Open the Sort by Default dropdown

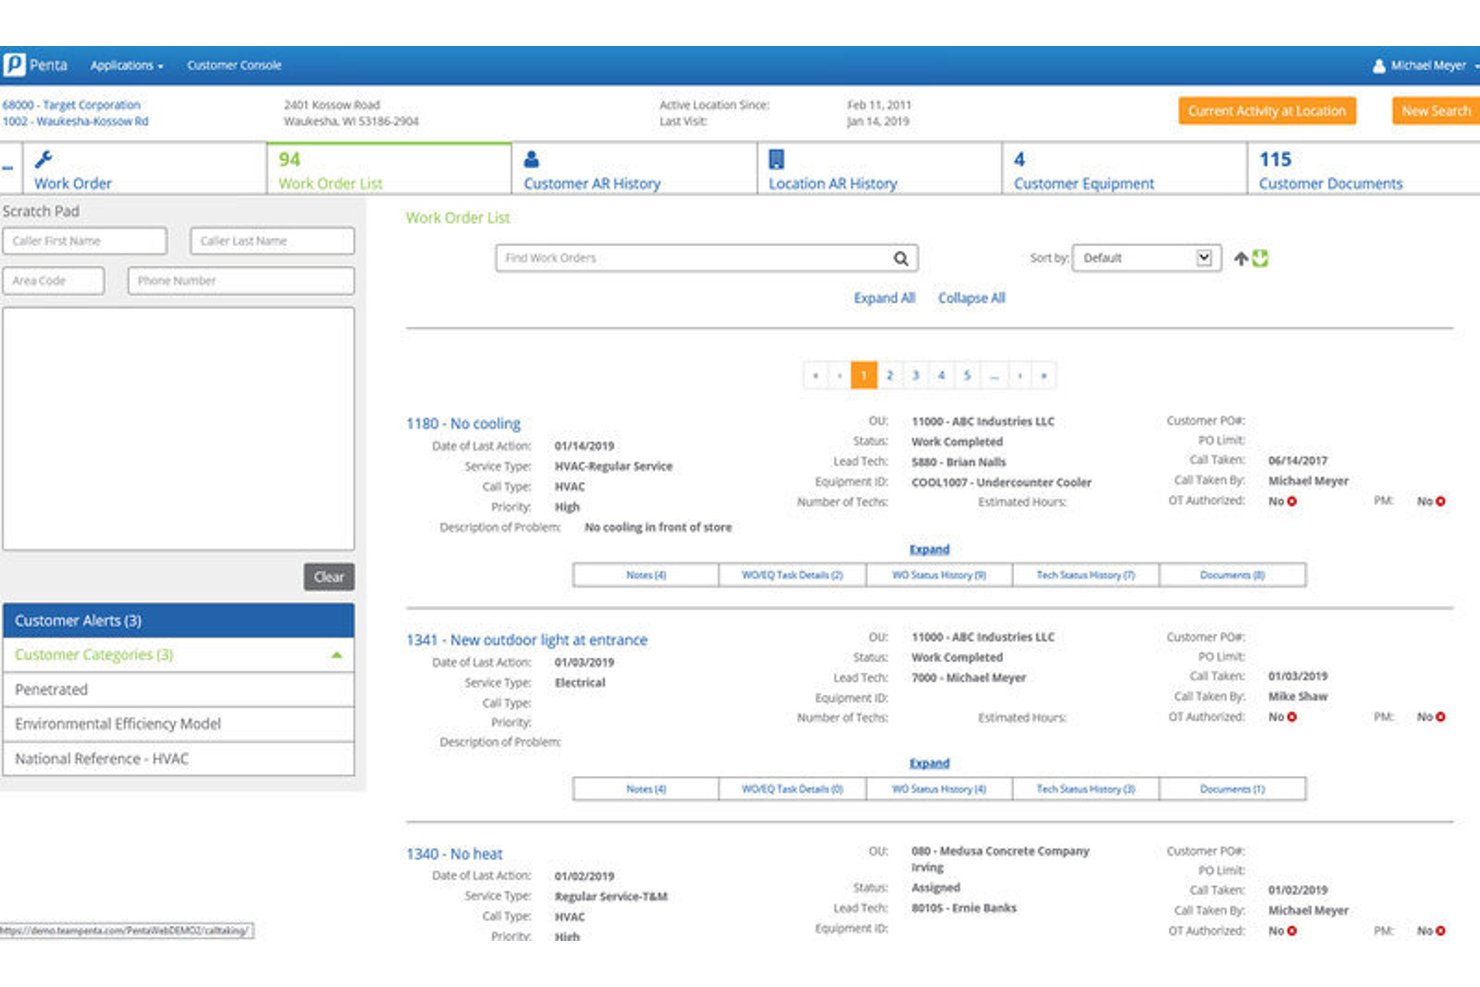click(x=1146, y=258)
